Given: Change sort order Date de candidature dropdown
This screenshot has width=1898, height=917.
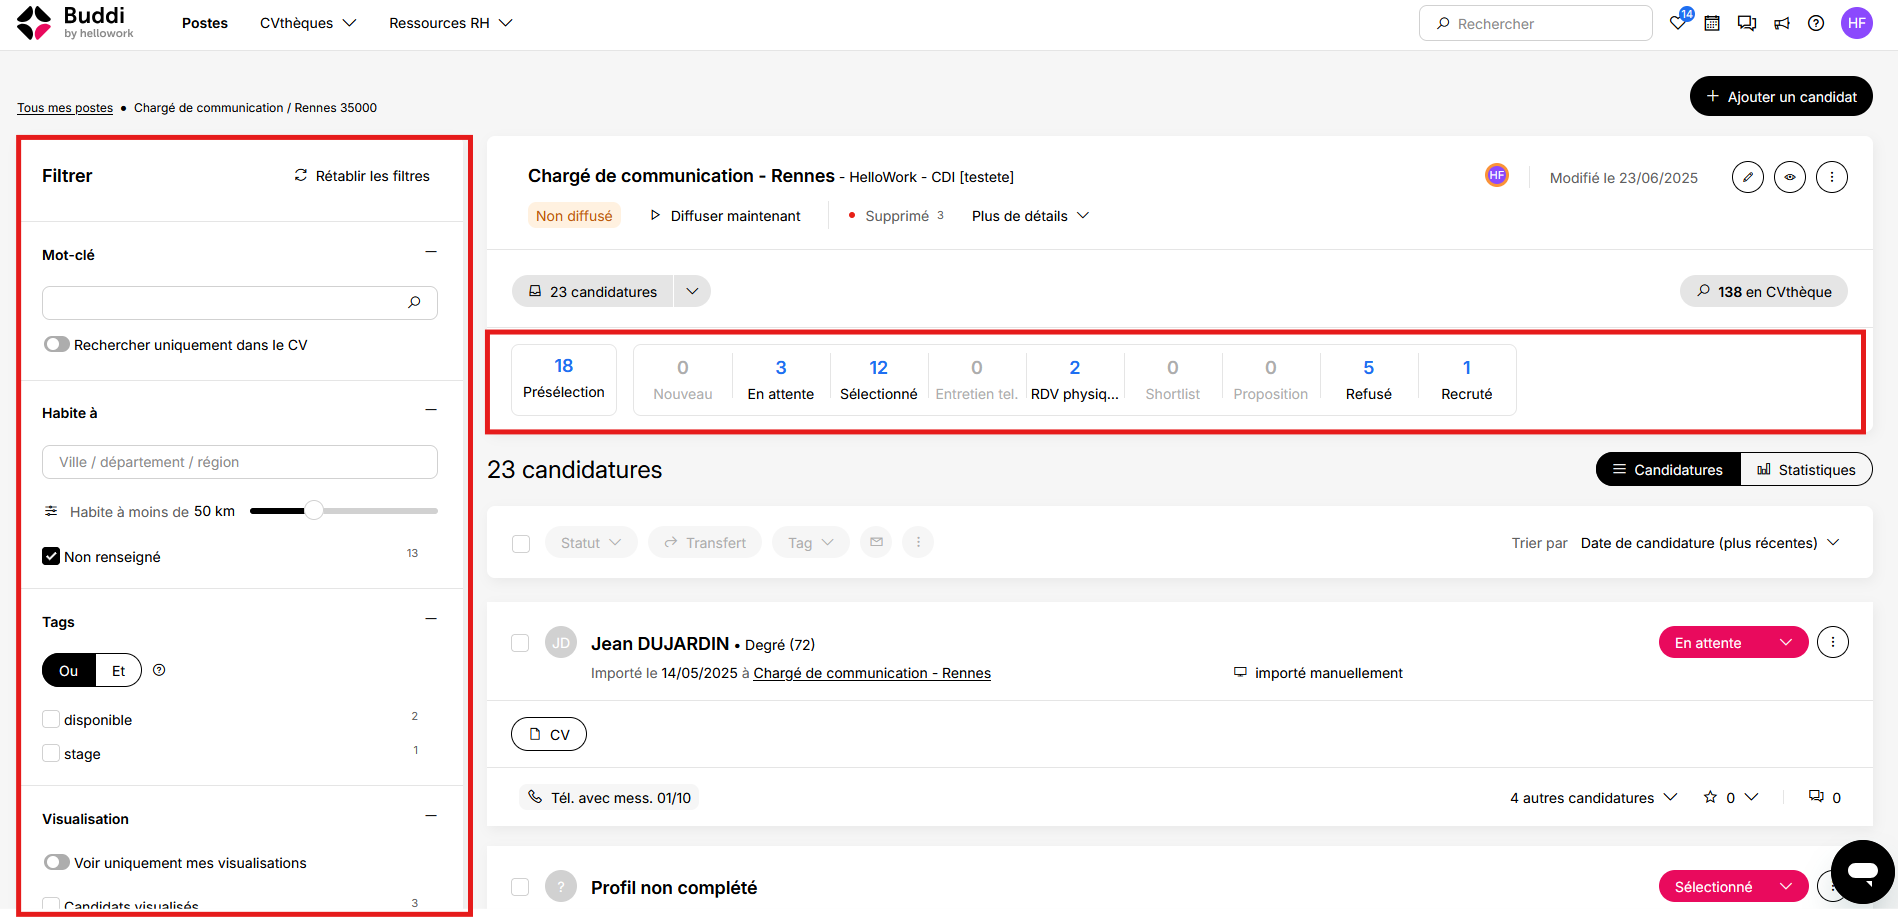Looking at the screenshot, I should click(1710, 542).
